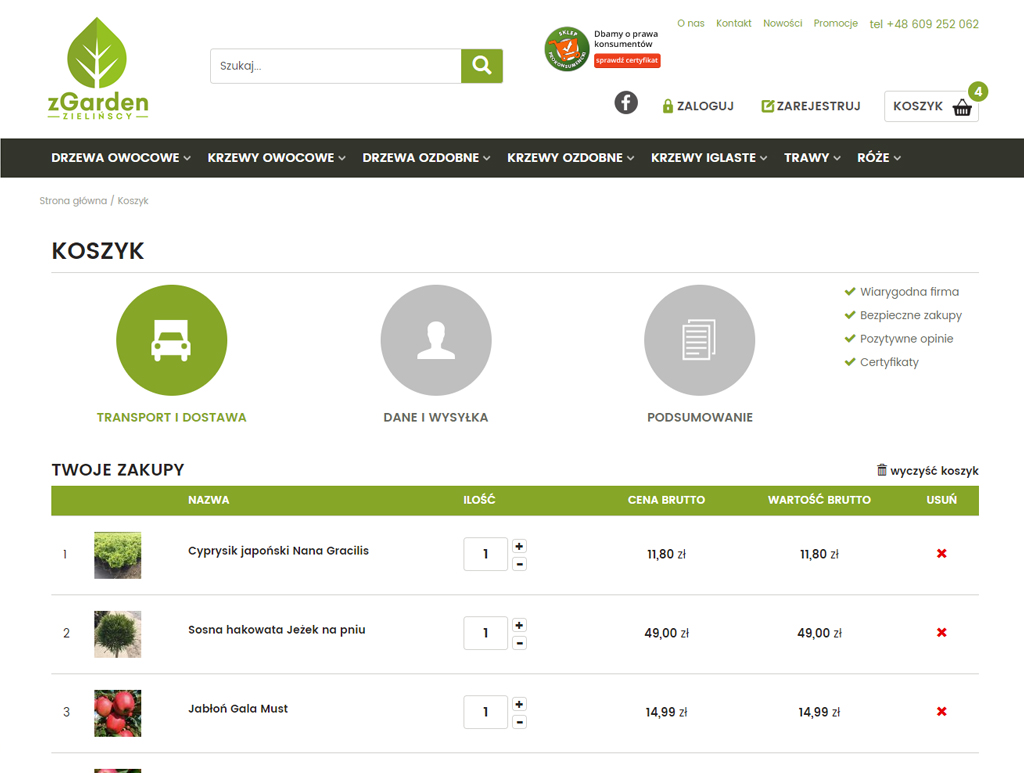Delete Jabłoń Gala Must using red X
This screenshot has height=773, width=1024.
point(941,712)
